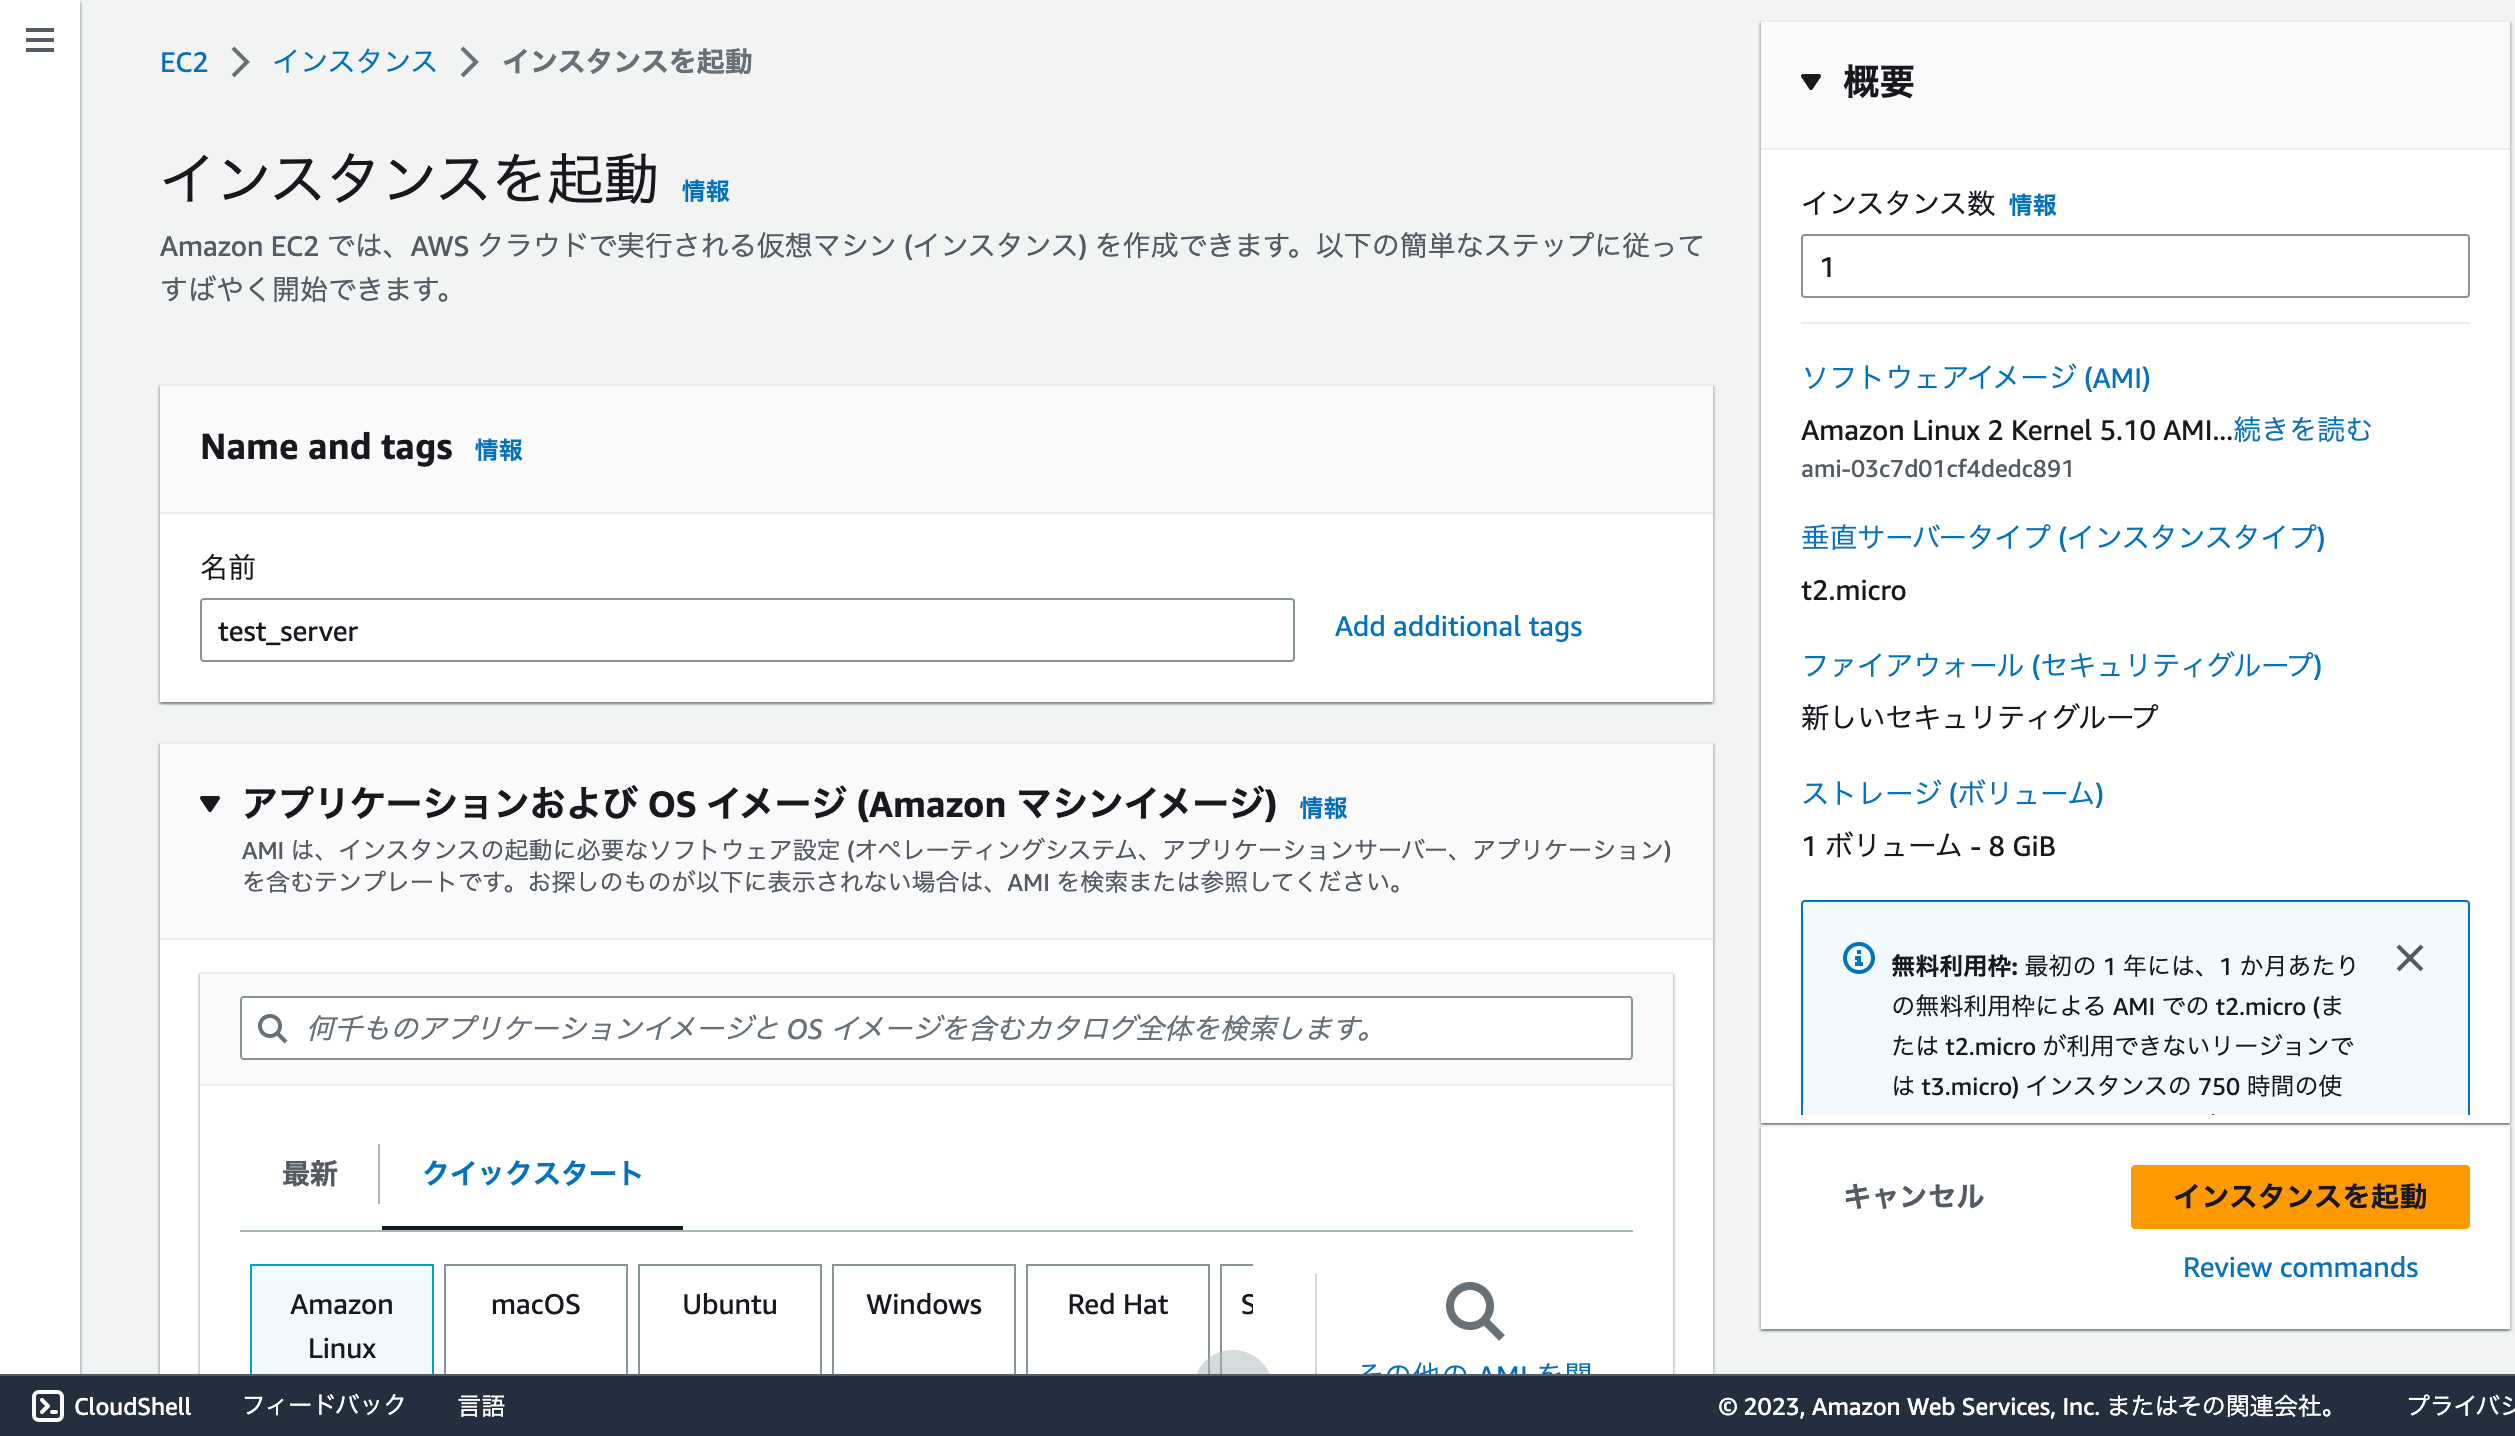Screen dimensions: 2515x1436
Task: Click the EC2 breadcrumb link
Action: [184, 62]
